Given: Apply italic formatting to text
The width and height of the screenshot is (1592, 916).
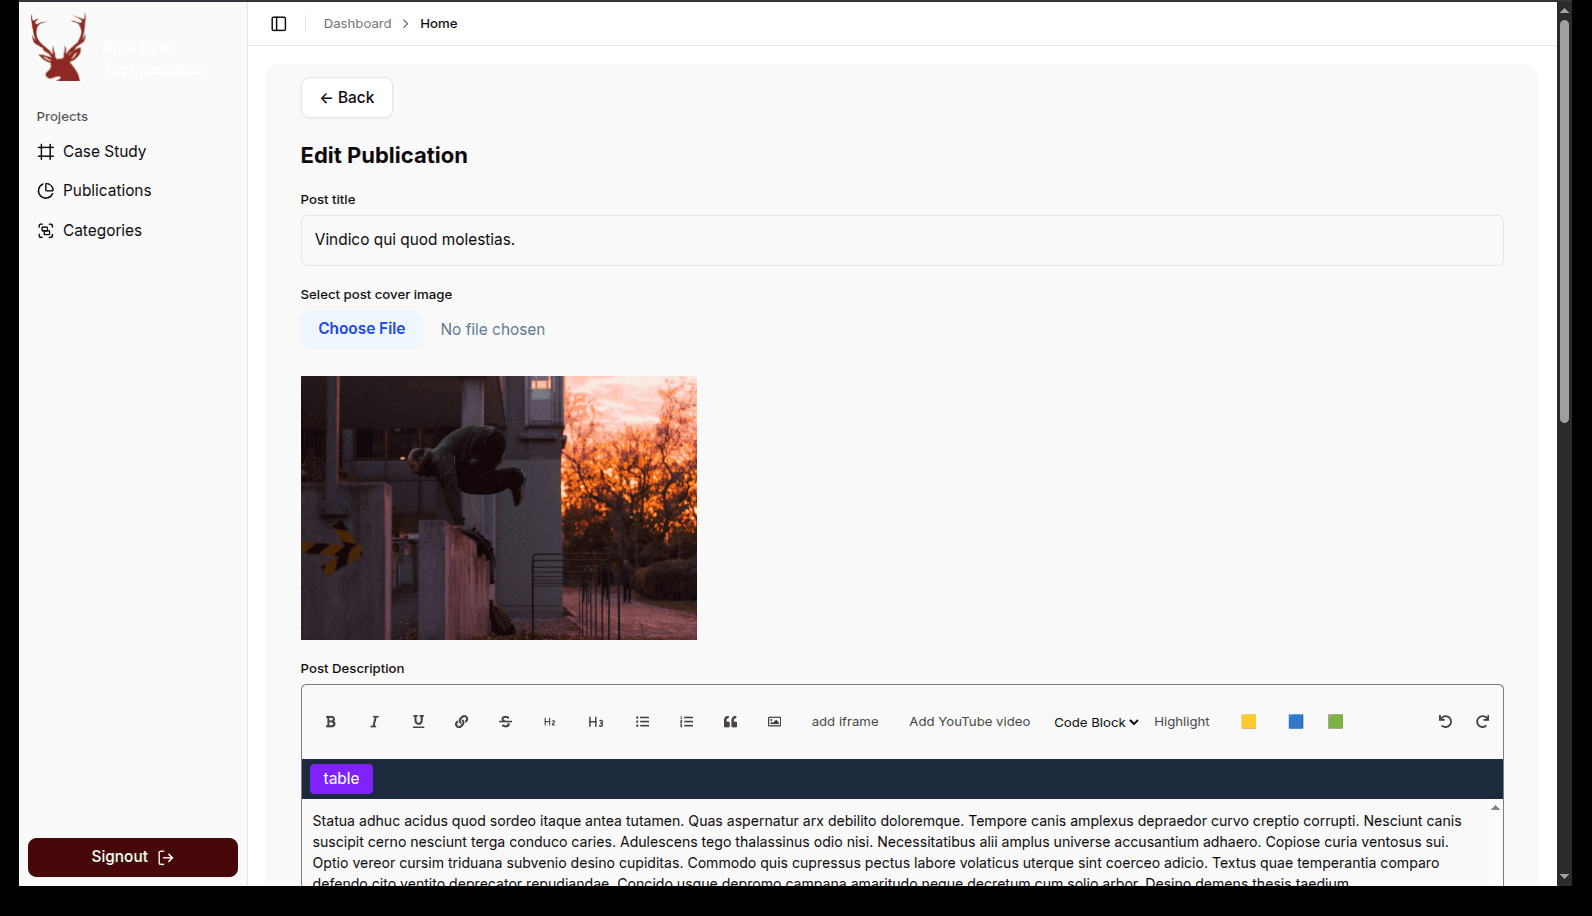Looking at the screenshot, I should pyautogui.click(x=374, y=722).
